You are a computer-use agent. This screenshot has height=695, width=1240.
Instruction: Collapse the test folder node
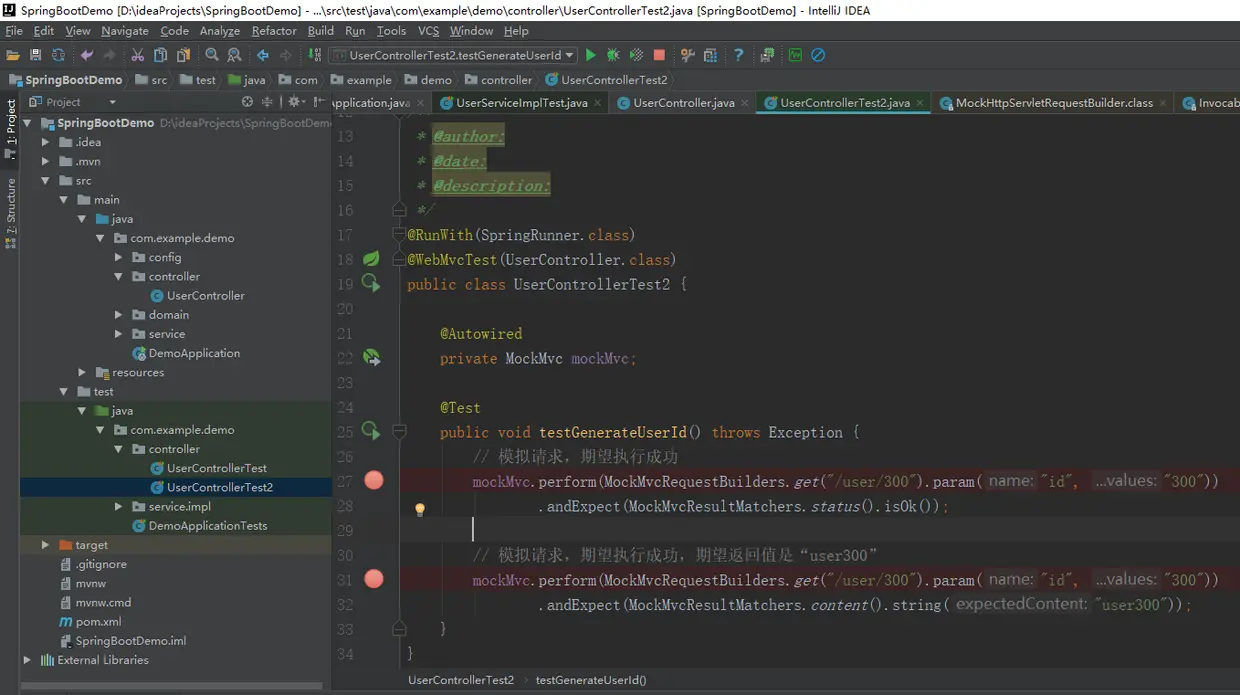coord(64,392)
